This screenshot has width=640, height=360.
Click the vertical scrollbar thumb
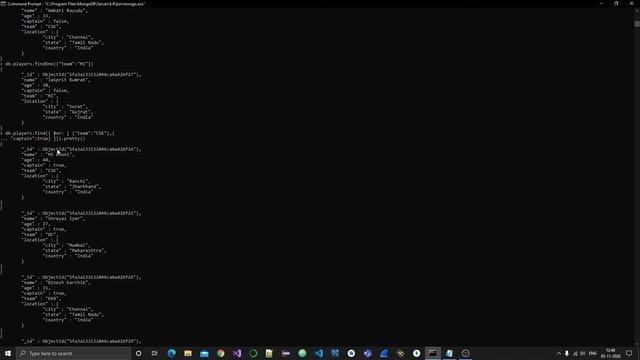point(637,24)
